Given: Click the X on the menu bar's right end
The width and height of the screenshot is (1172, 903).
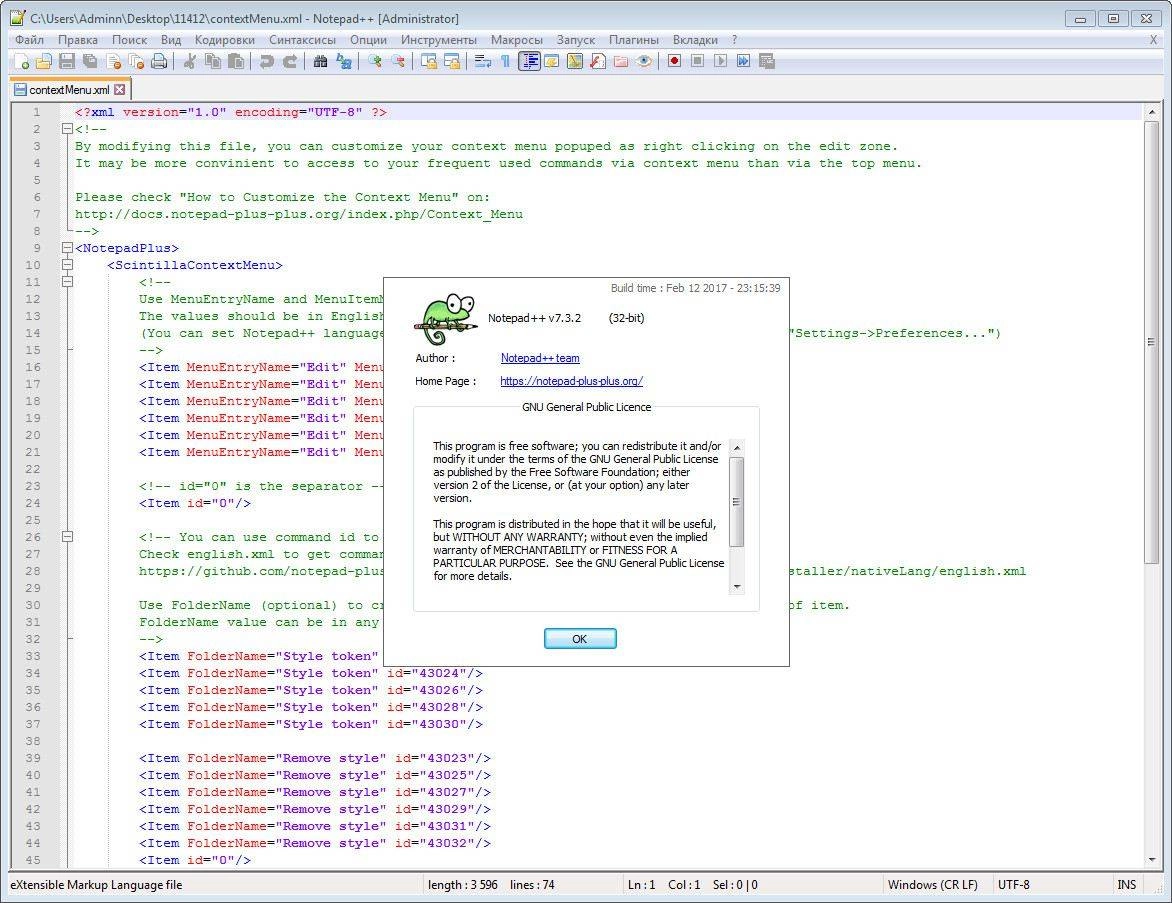Looking at the screenshot, I should tap(1153, 40).
